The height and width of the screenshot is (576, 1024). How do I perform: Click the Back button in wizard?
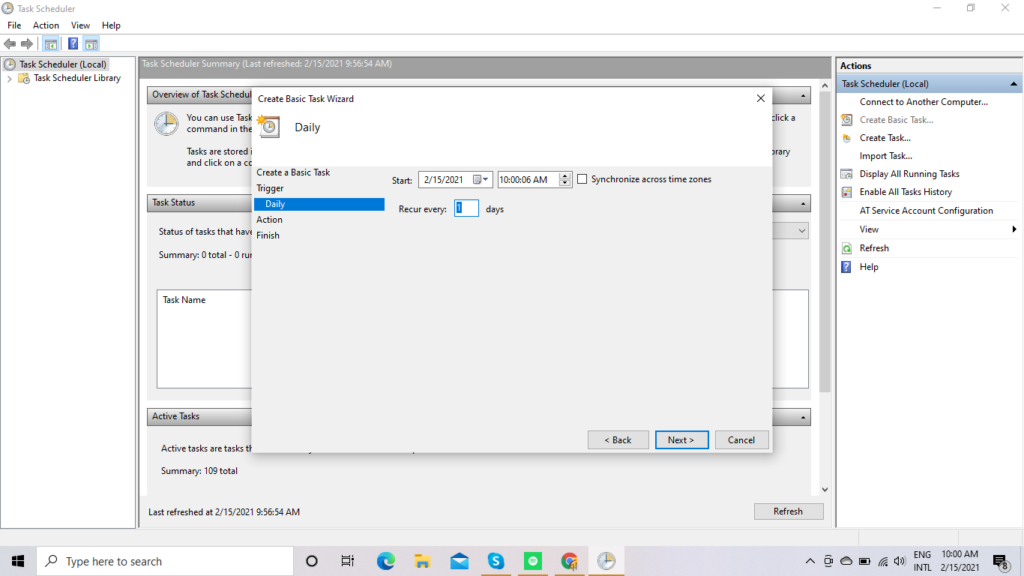618,440
